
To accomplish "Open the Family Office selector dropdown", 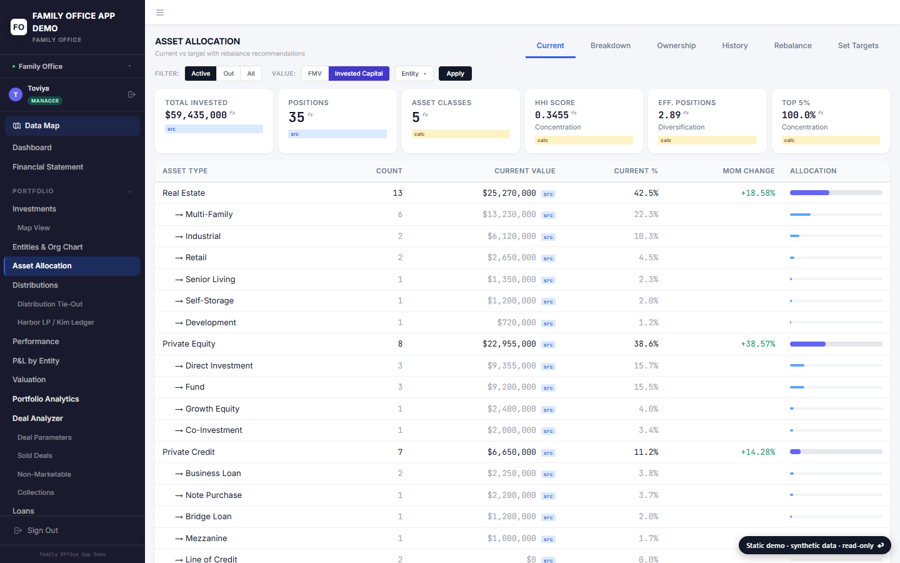I will (72, 67).
